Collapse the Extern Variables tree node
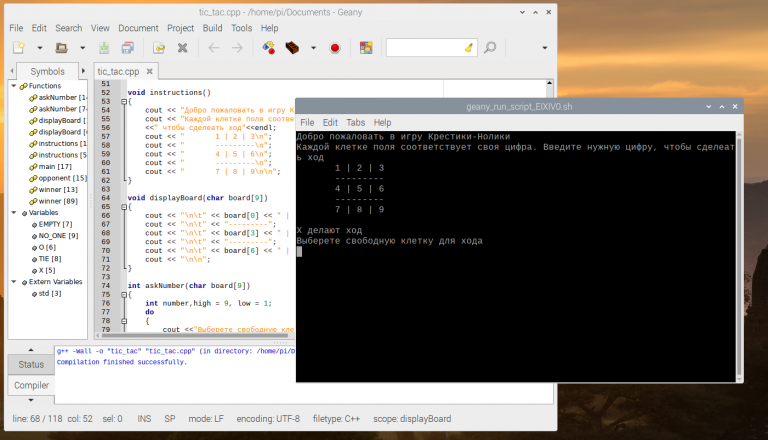This screenshot has height=440, width=768. pos(14,282)
